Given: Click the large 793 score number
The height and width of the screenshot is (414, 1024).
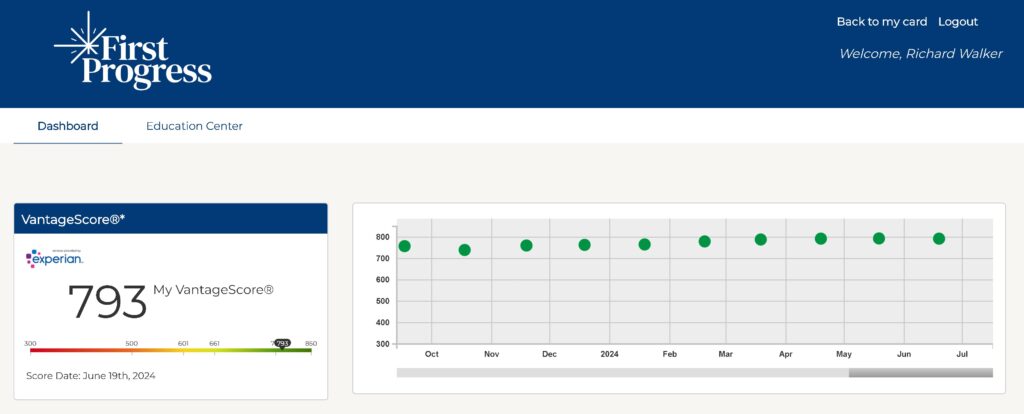Looking at the screenshot, I should pos(107,302).
